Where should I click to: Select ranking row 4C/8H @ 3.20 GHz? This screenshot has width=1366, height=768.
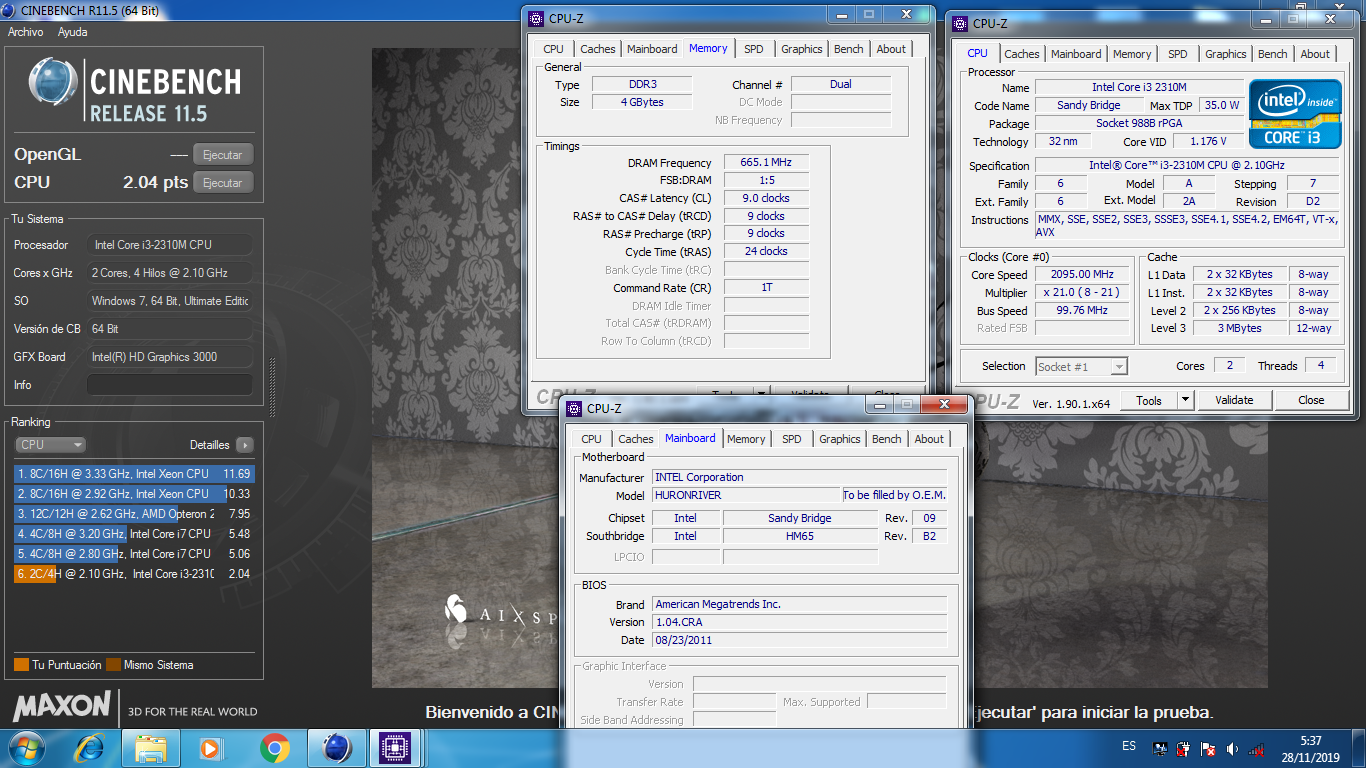[134, 534]
